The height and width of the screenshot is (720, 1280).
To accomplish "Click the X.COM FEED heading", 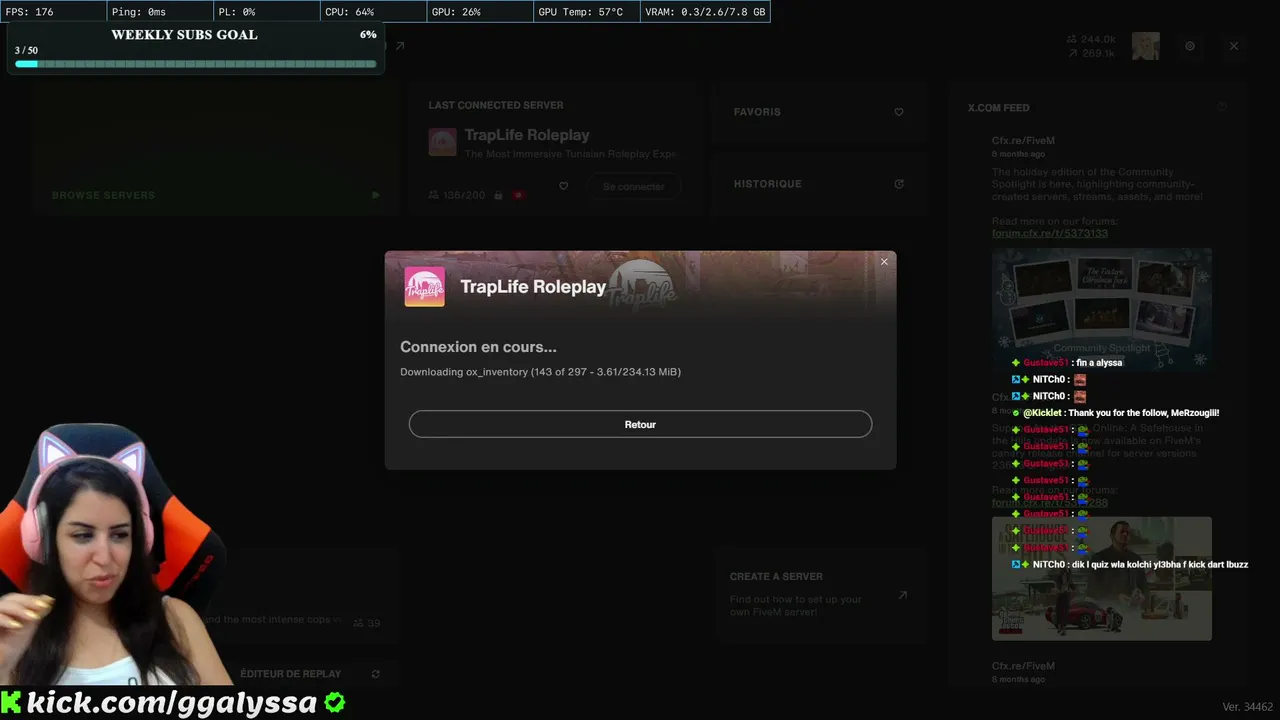I will tap(998, 108).
